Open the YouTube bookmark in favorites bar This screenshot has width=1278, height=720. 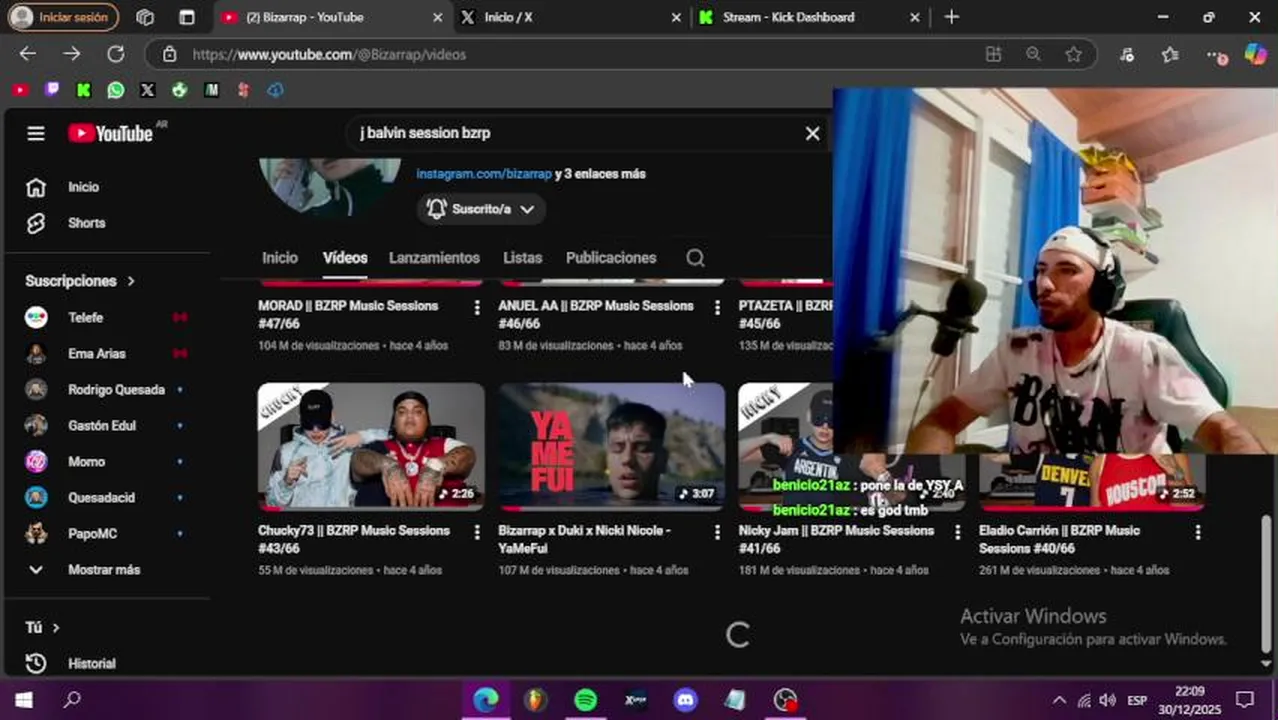click(20, 90)
